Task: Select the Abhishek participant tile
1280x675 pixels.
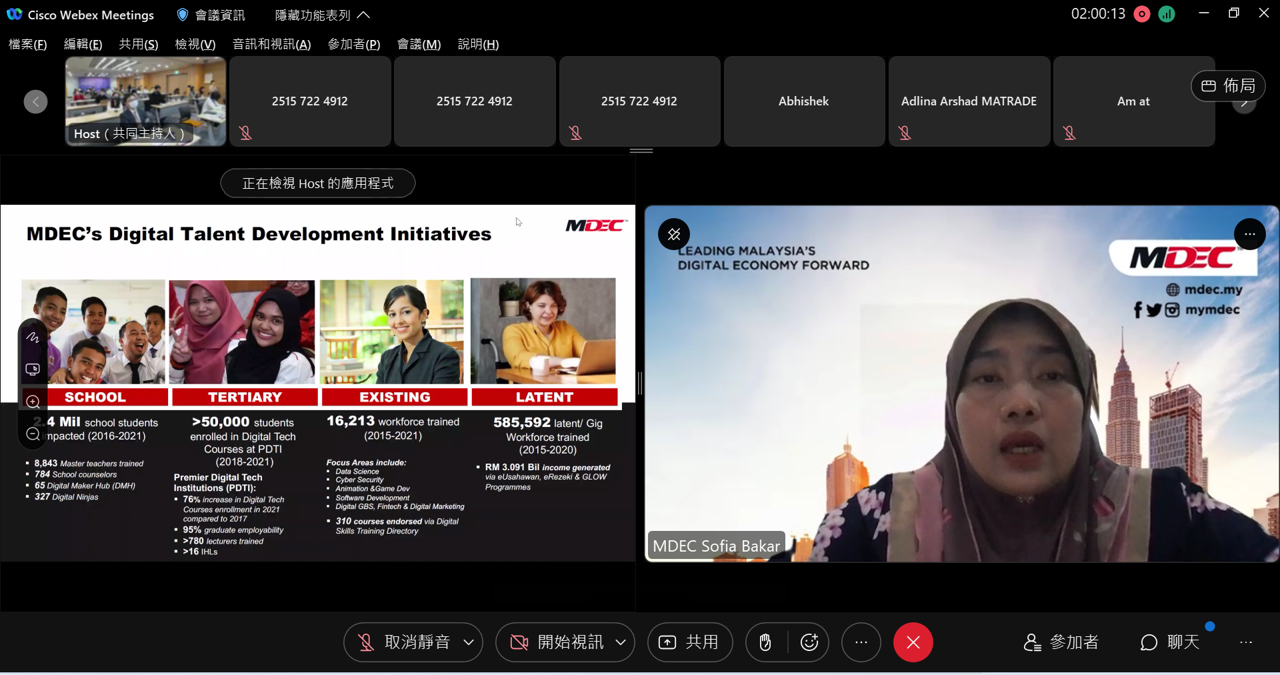Action: click(x=804, y=101)
